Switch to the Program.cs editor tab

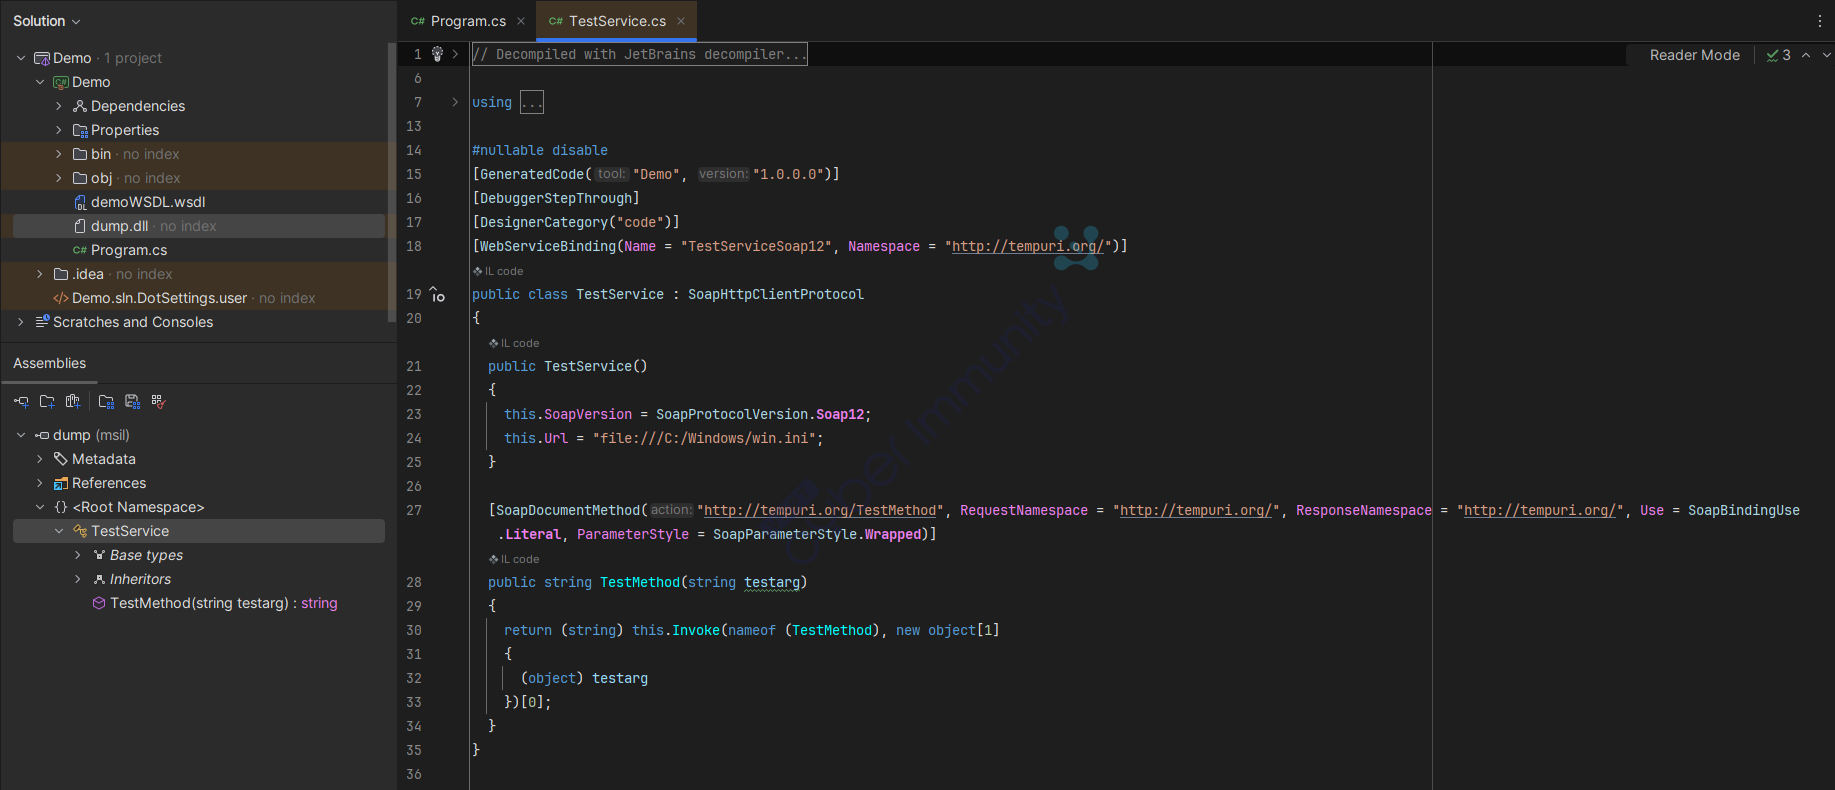tap(467, 21)
